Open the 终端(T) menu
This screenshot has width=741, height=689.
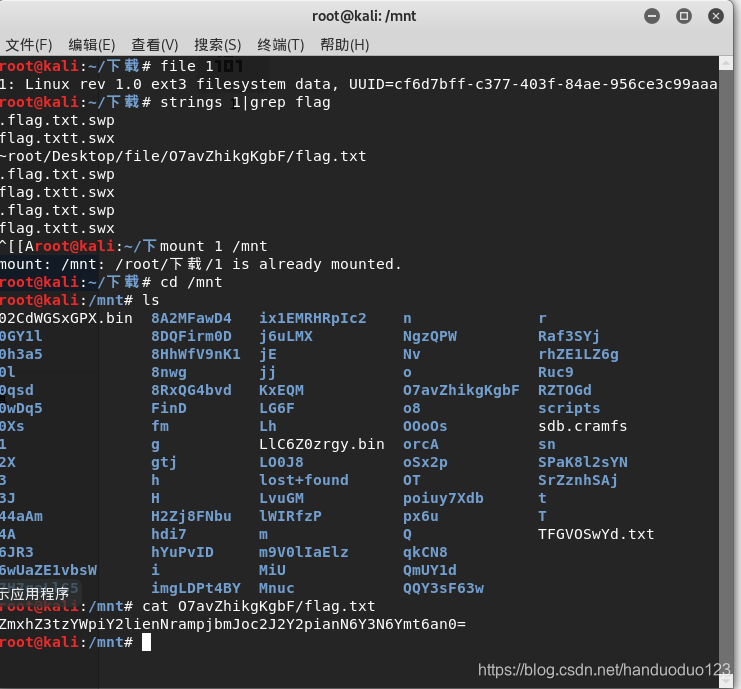point(281,45)
